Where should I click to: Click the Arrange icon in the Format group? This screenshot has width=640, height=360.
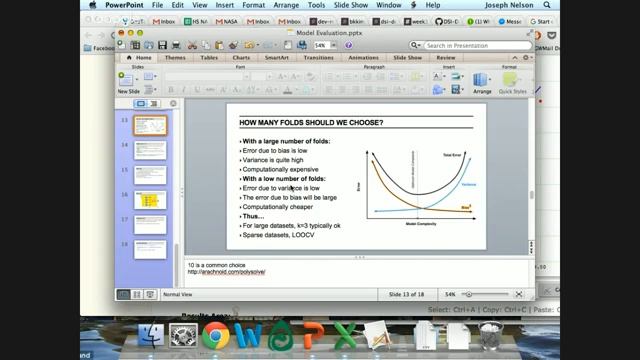pos(480,80)
